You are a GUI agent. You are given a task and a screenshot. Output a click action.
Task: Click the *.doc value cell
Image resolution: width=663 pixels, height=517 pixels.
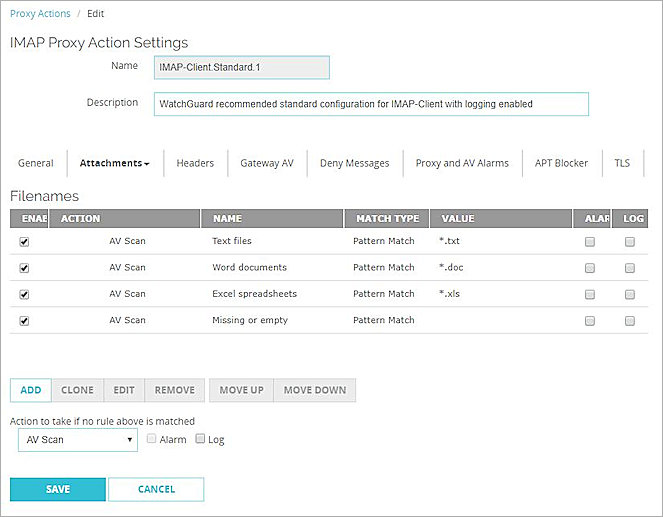(x=451, y=268)
